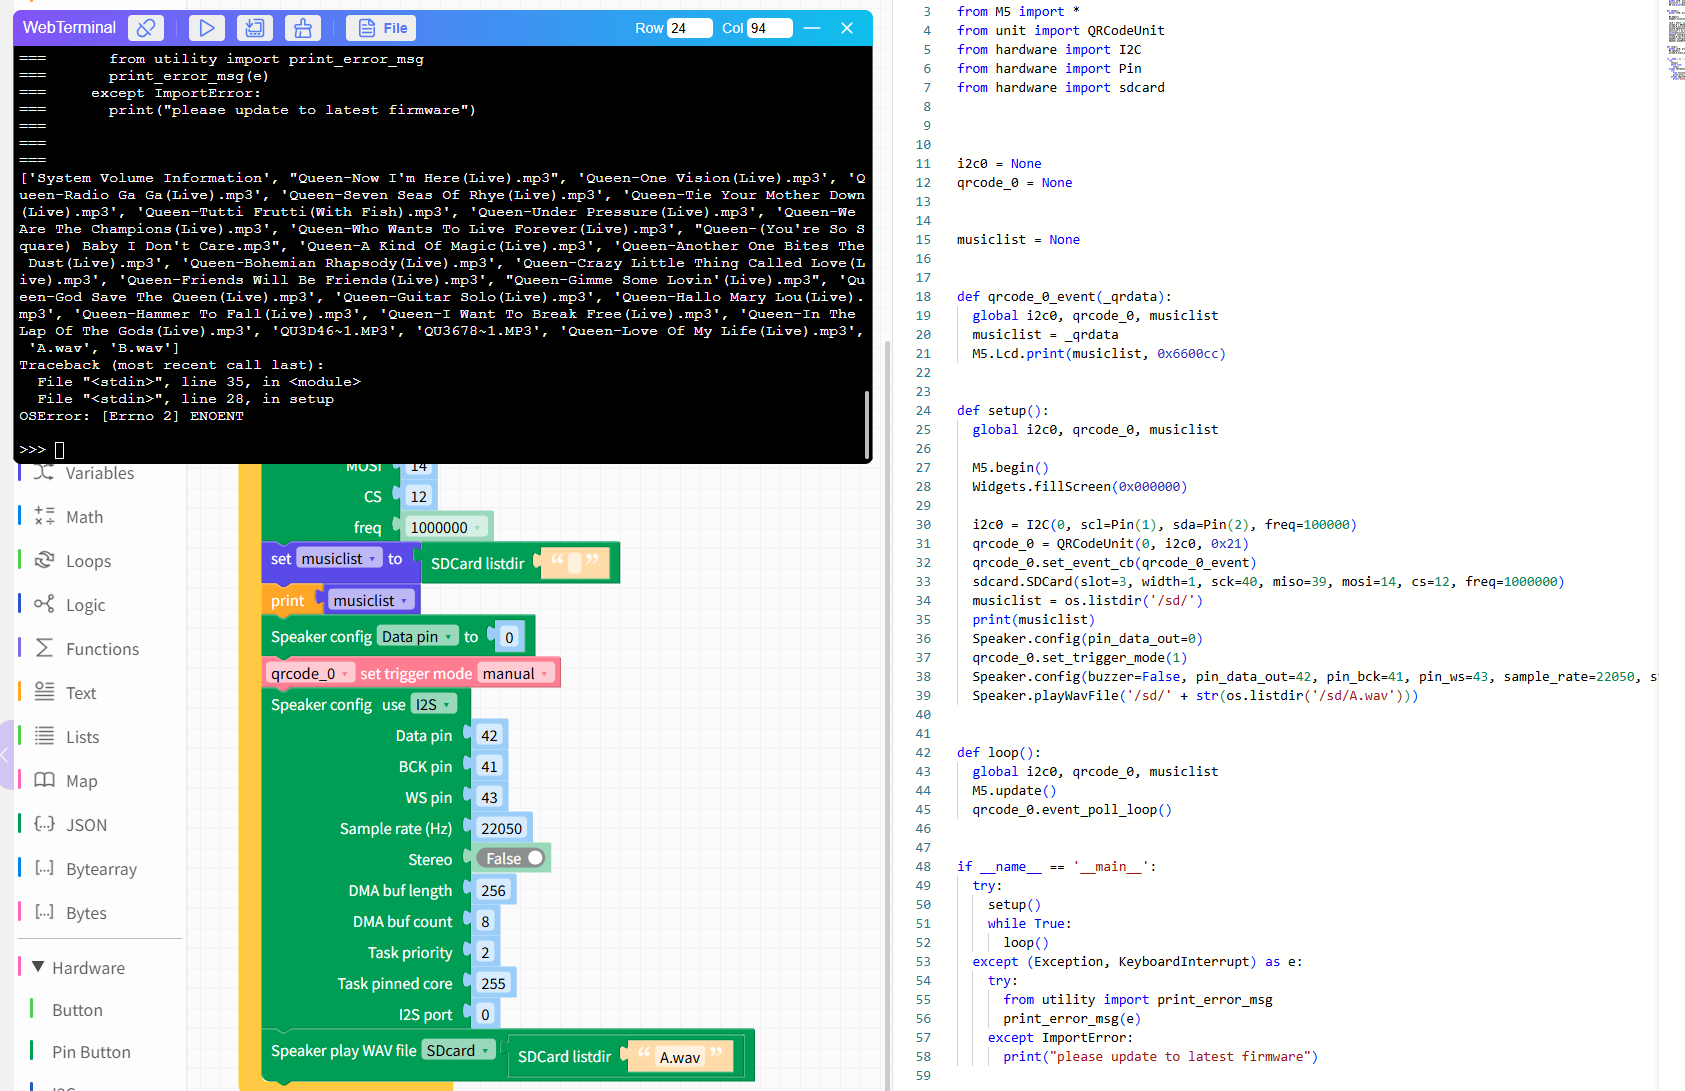Edit DMA buf length value 256
Viewport: 1685px width, 1091px height.
(x=493, y=891)
